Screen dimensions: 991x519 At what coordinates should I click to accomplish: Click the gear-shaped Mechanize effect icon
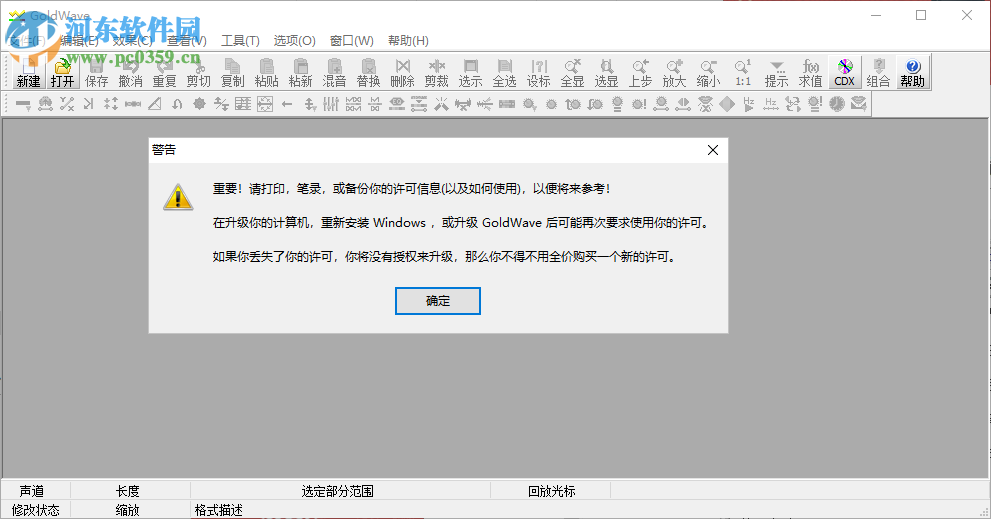[199, 104]
